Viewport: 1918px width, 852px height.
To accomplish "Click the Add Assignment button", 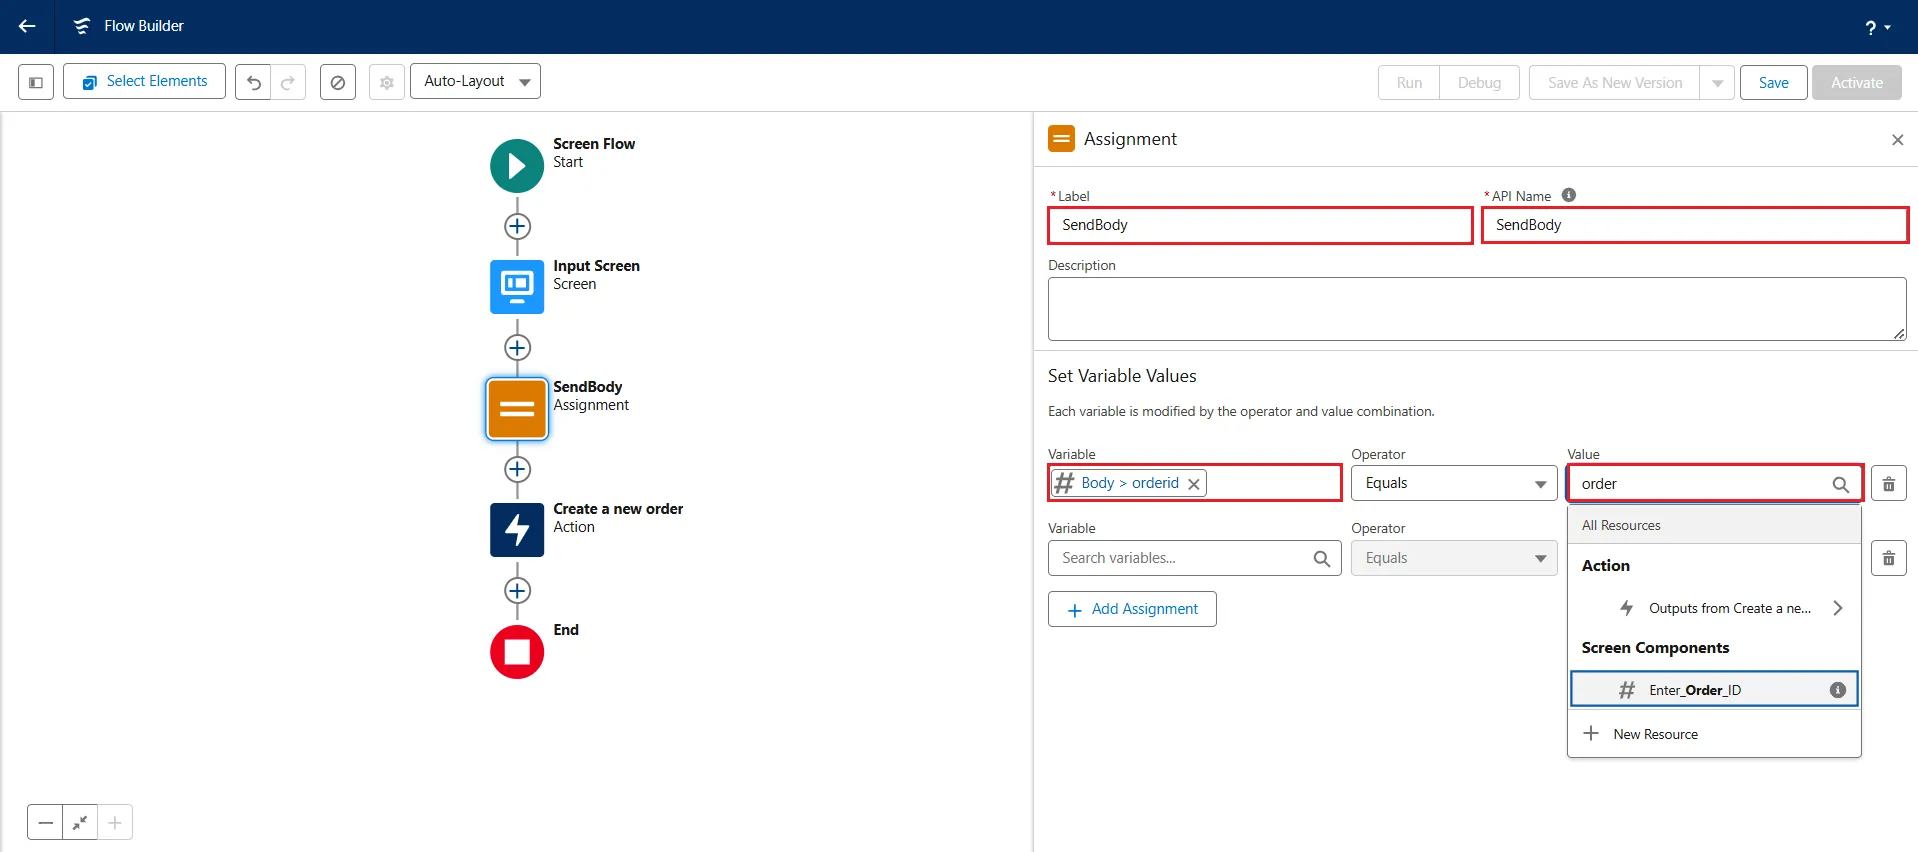I will click(1132, 609).
